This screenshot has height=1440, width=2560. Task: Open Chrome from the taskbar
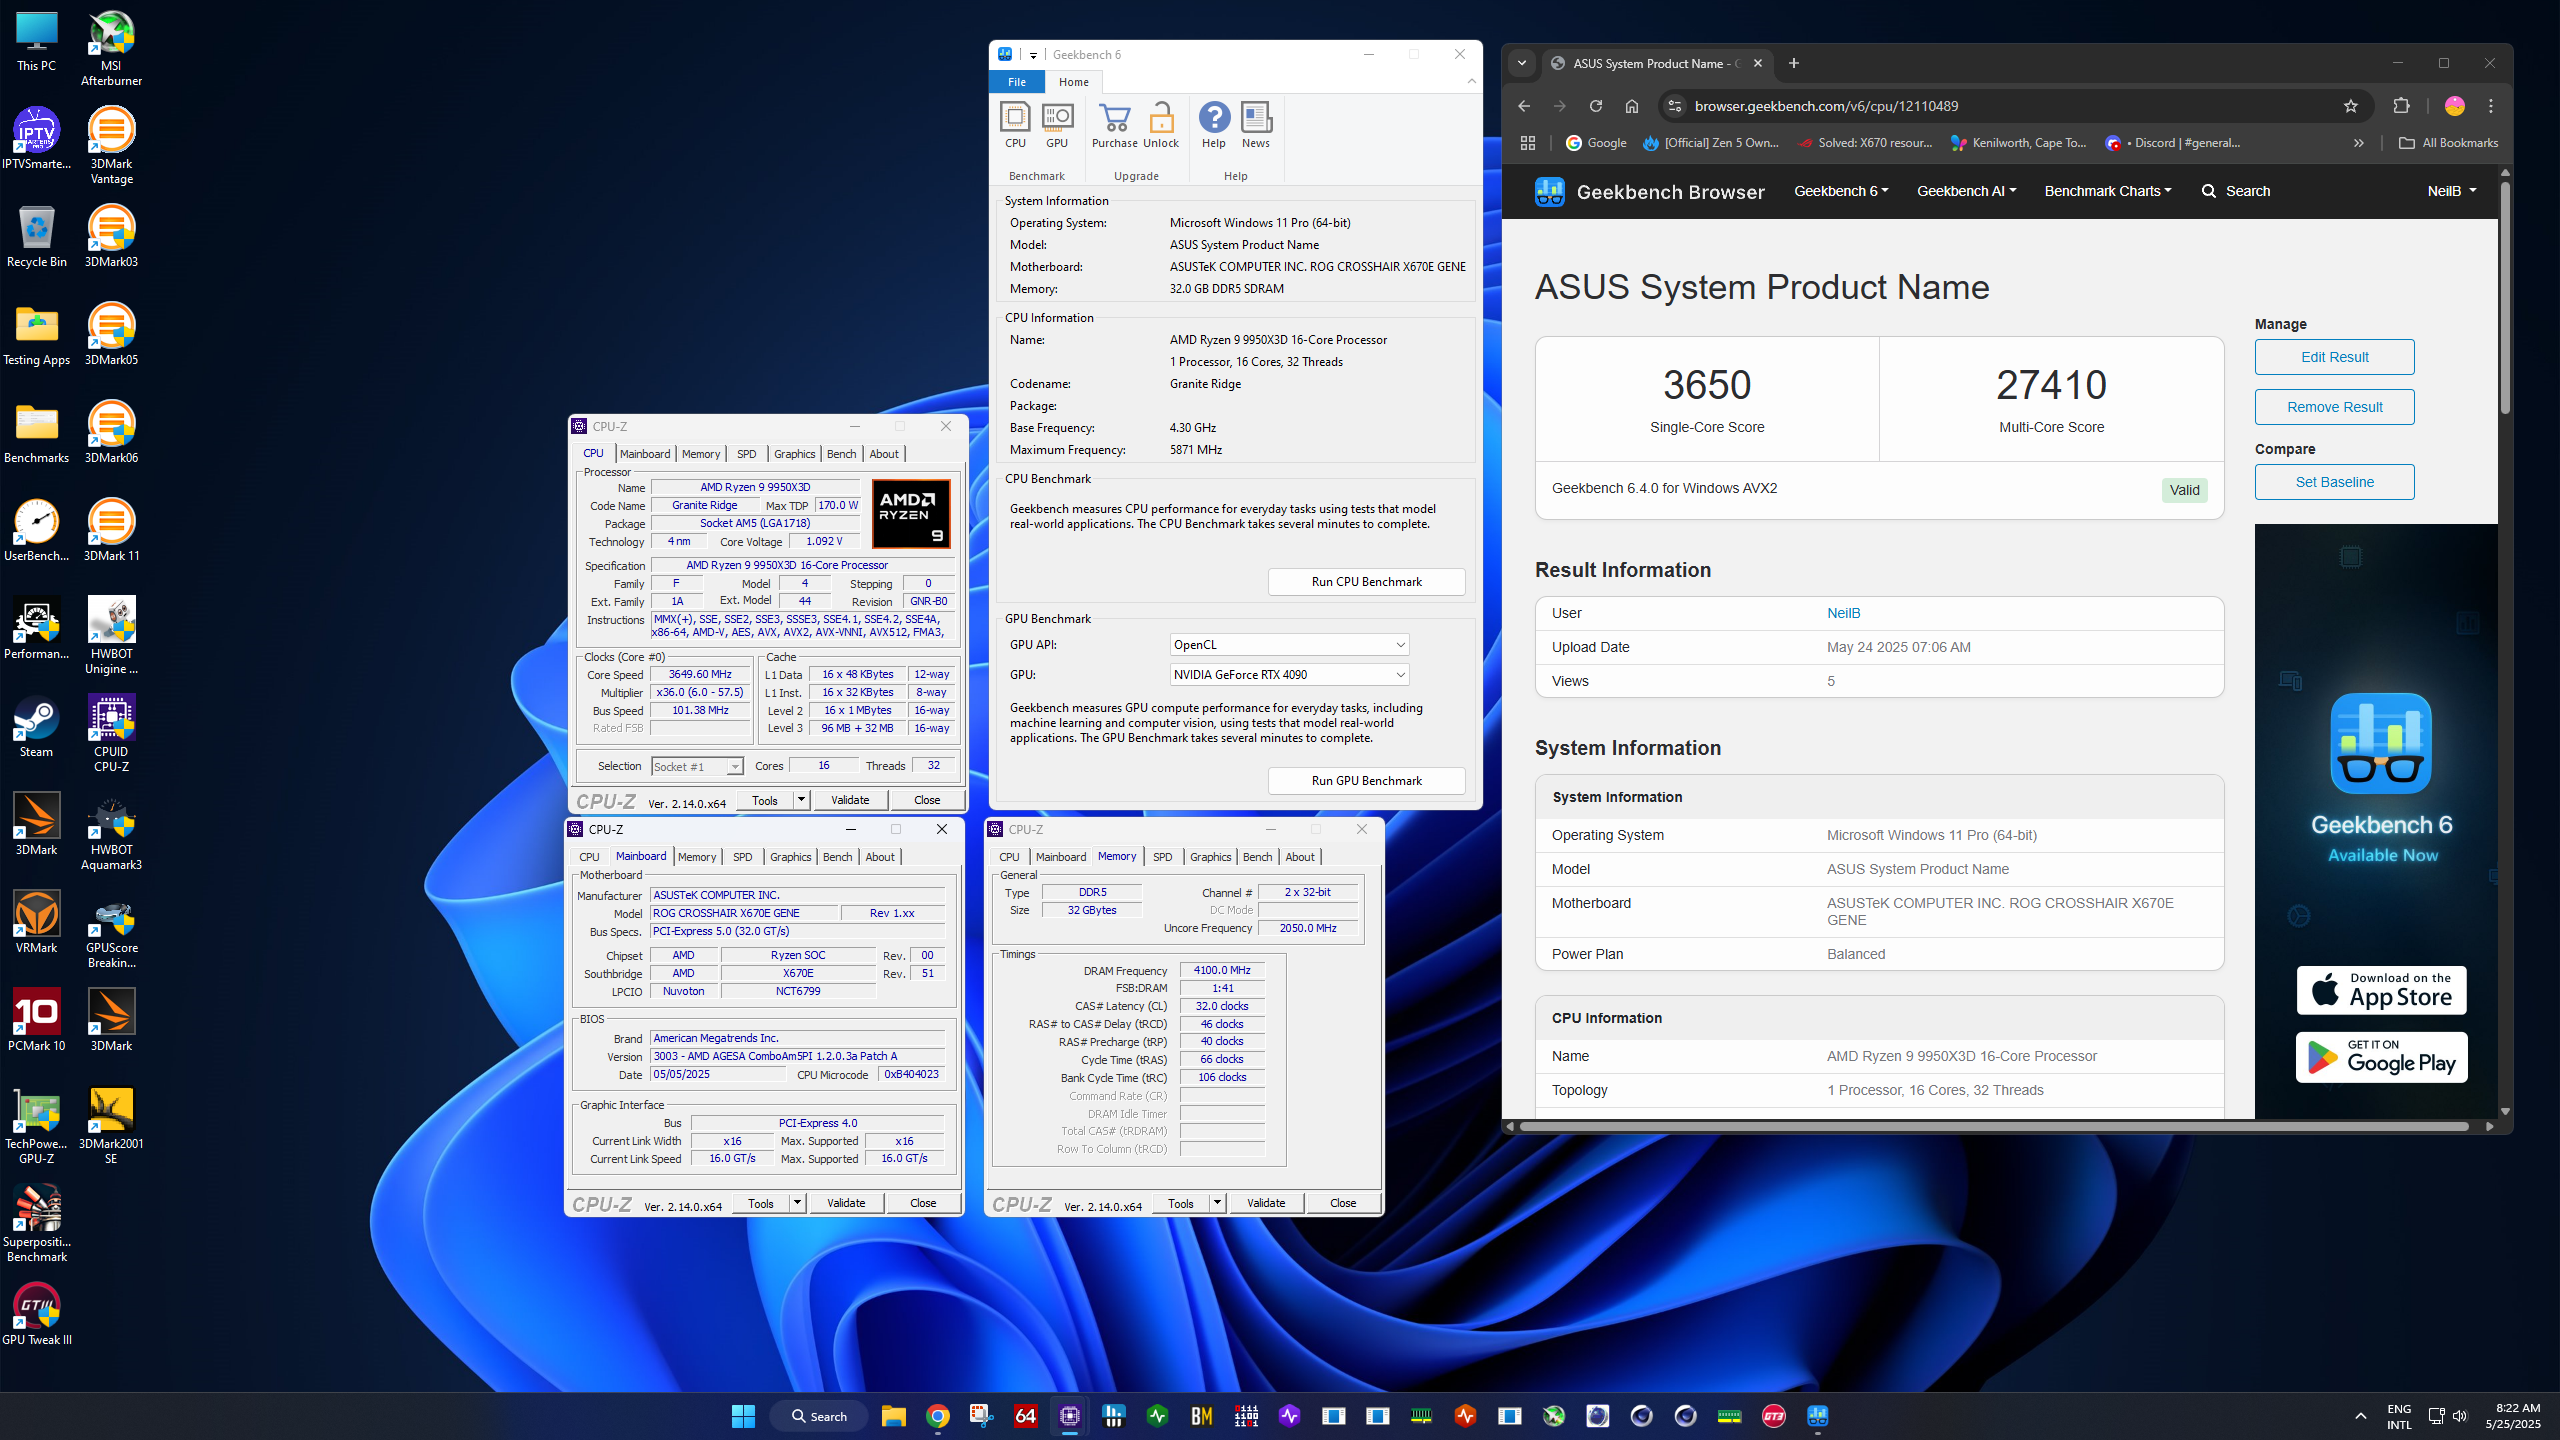pos(937,1416)
